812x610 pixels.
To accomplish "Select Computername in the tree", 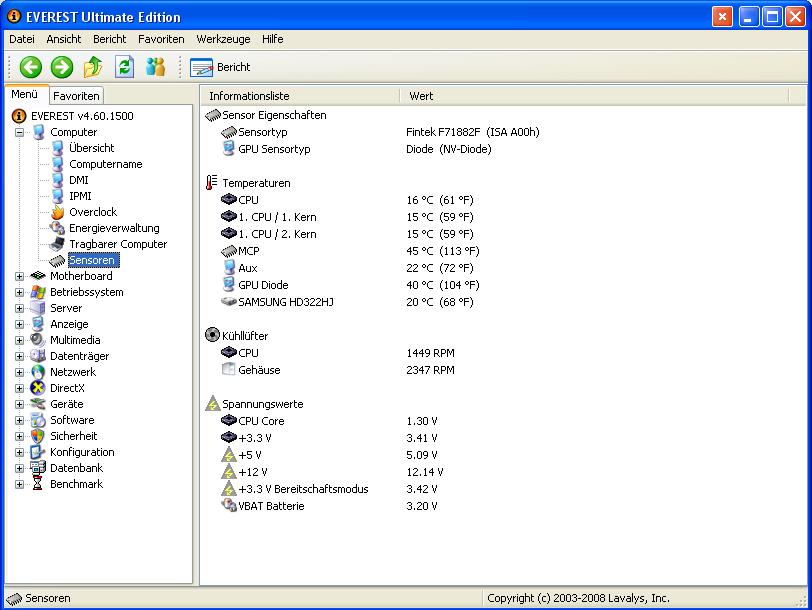I will tap(106, 164).
